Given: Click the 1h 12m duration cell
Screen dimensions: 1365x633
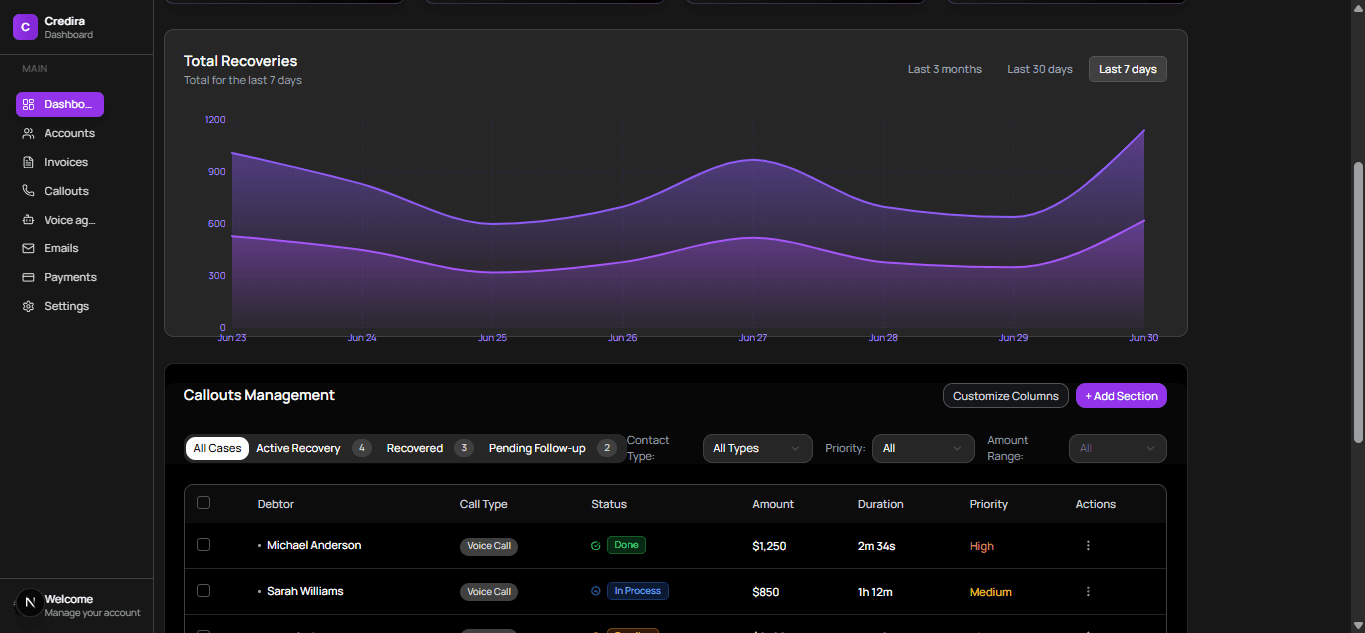Looking at the screenshot, I should tap(875, 592).
